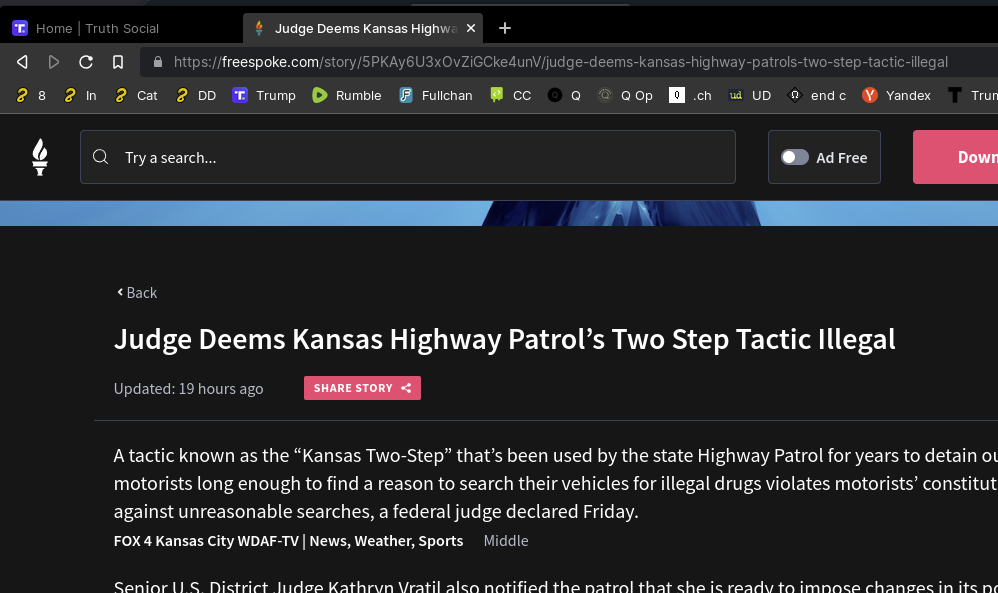Screen dimensions: 998x593
Task: Open the UD bookmark
Action: 750,95
